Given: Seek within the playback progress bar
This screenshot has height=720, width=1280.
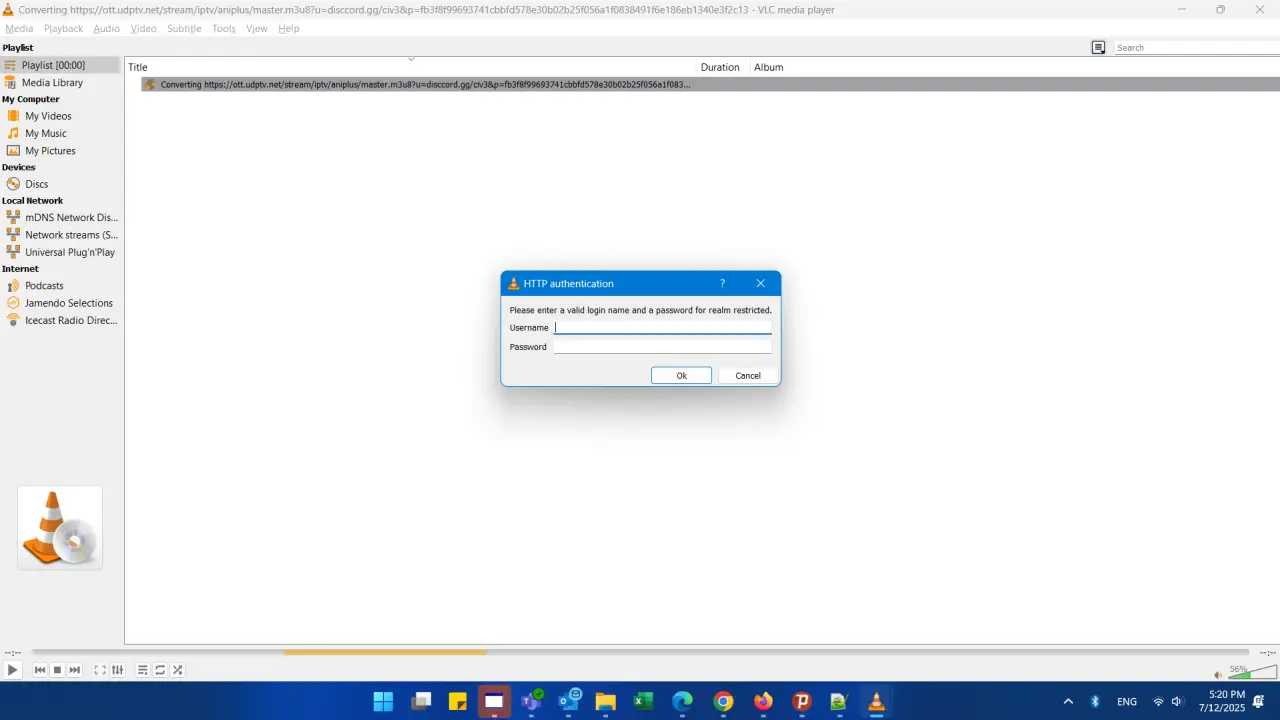Looking at the screenshot, I should coord(640,652).
